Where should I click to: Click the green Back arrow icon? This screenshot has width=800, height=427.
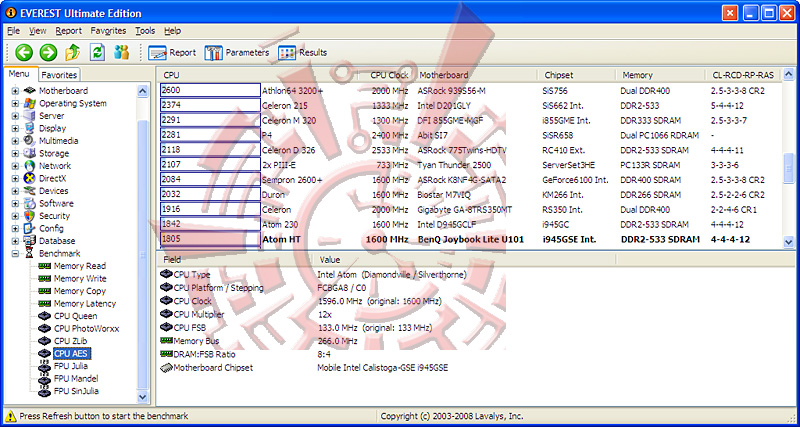click(23, 52)
